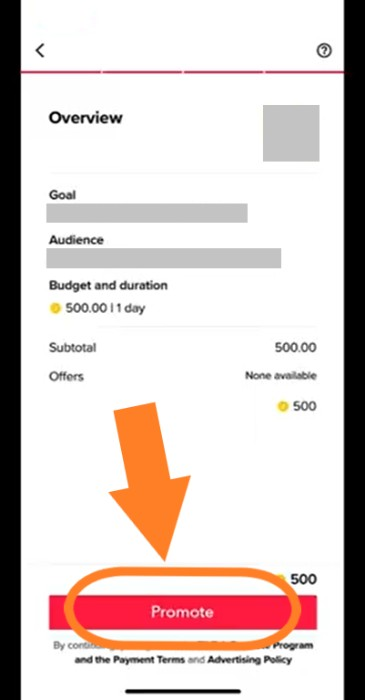365x700 pixels.
Task: Tap the coin icon next to 500 total
Action: coord(282,407)
